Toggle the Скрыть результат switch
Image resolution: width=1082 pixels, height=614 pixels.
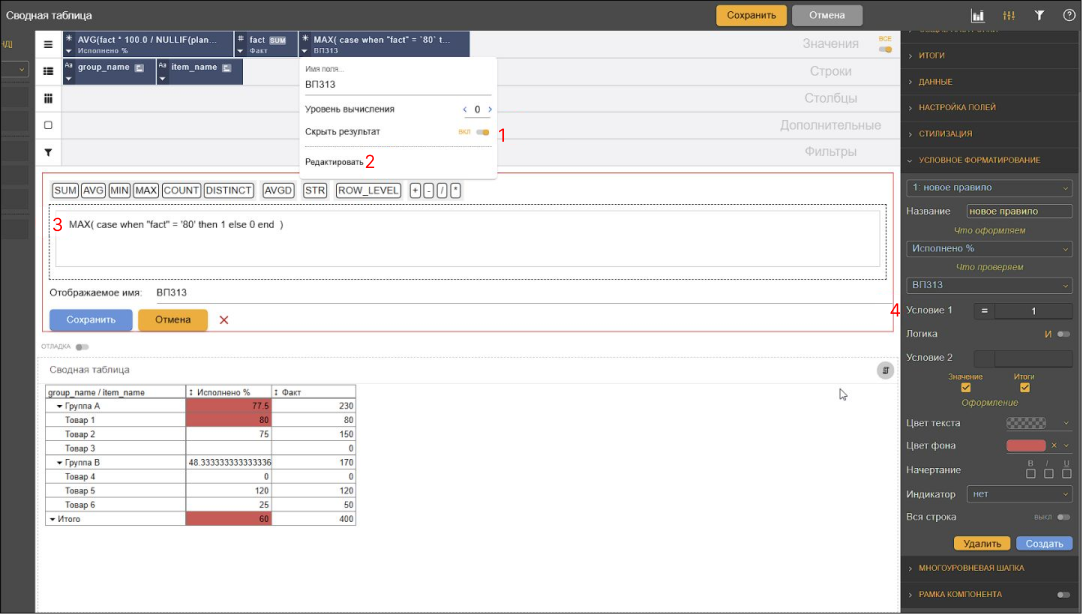483,132
